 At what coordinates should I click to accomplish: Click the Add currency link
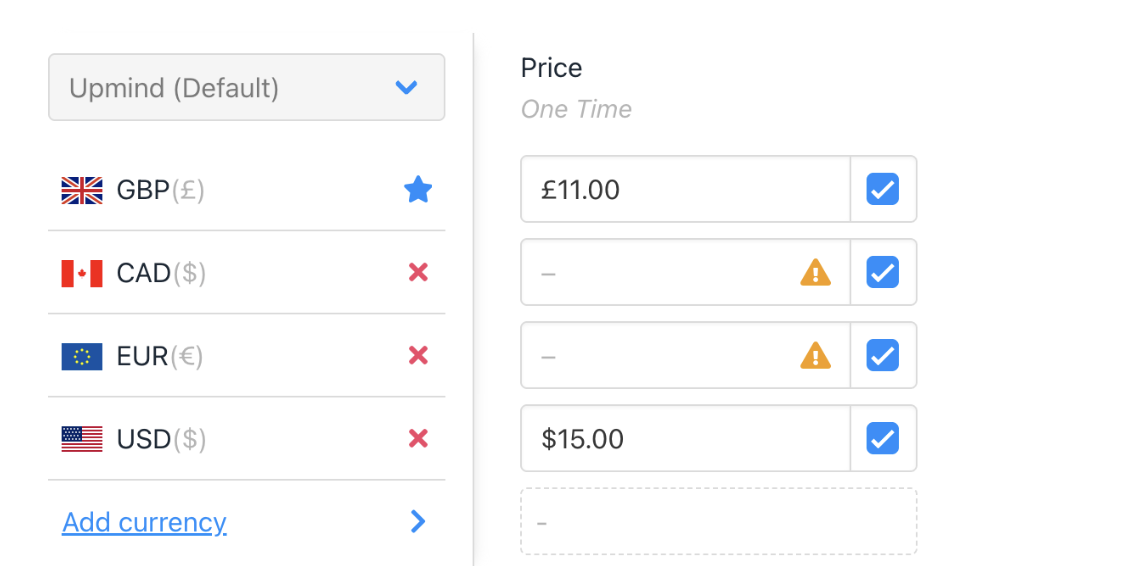[144, 522]
